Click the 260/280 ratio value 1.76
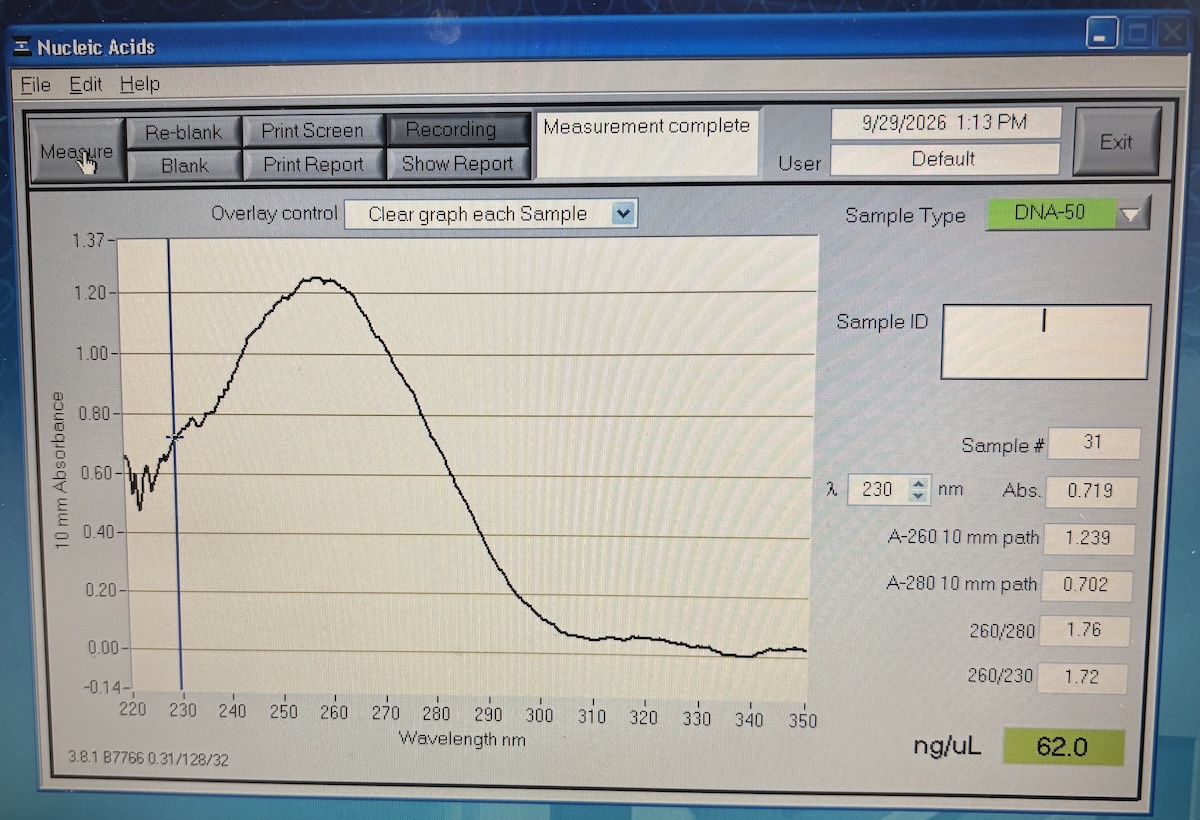Image resolution: width=1200 pixels, height=820 pixels. (x=1084, y=631)
